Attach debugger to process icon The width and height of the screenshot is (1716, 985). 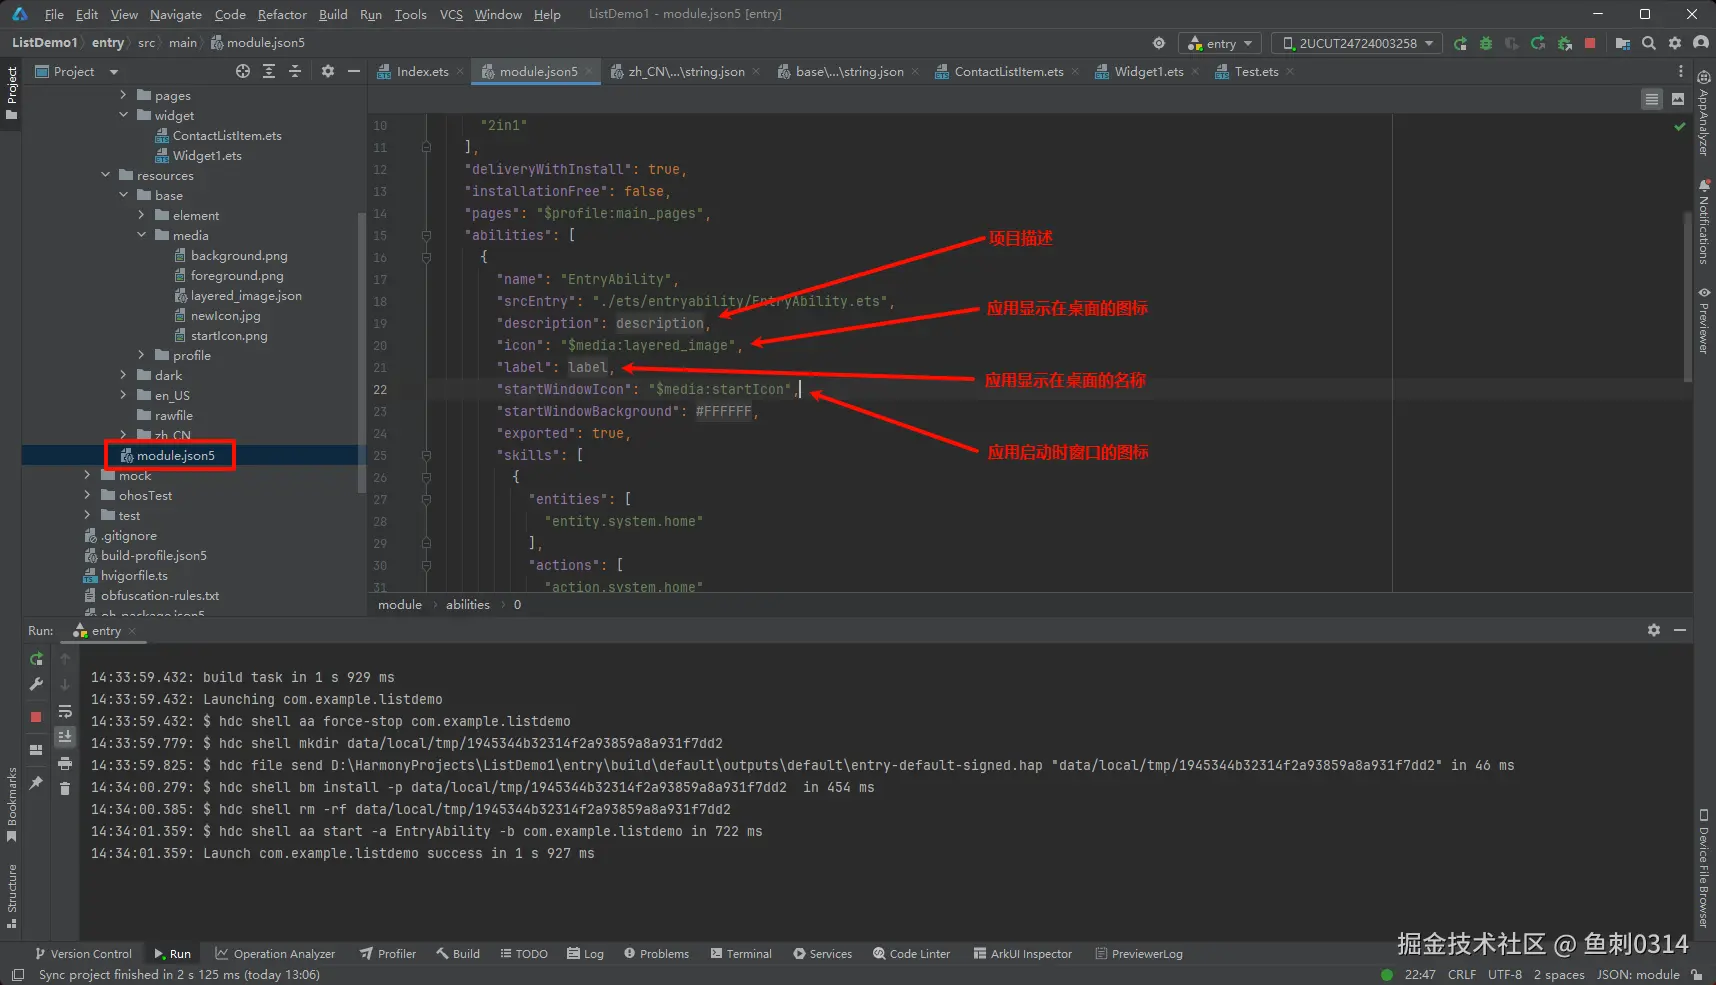click(x=1564, y=43)
